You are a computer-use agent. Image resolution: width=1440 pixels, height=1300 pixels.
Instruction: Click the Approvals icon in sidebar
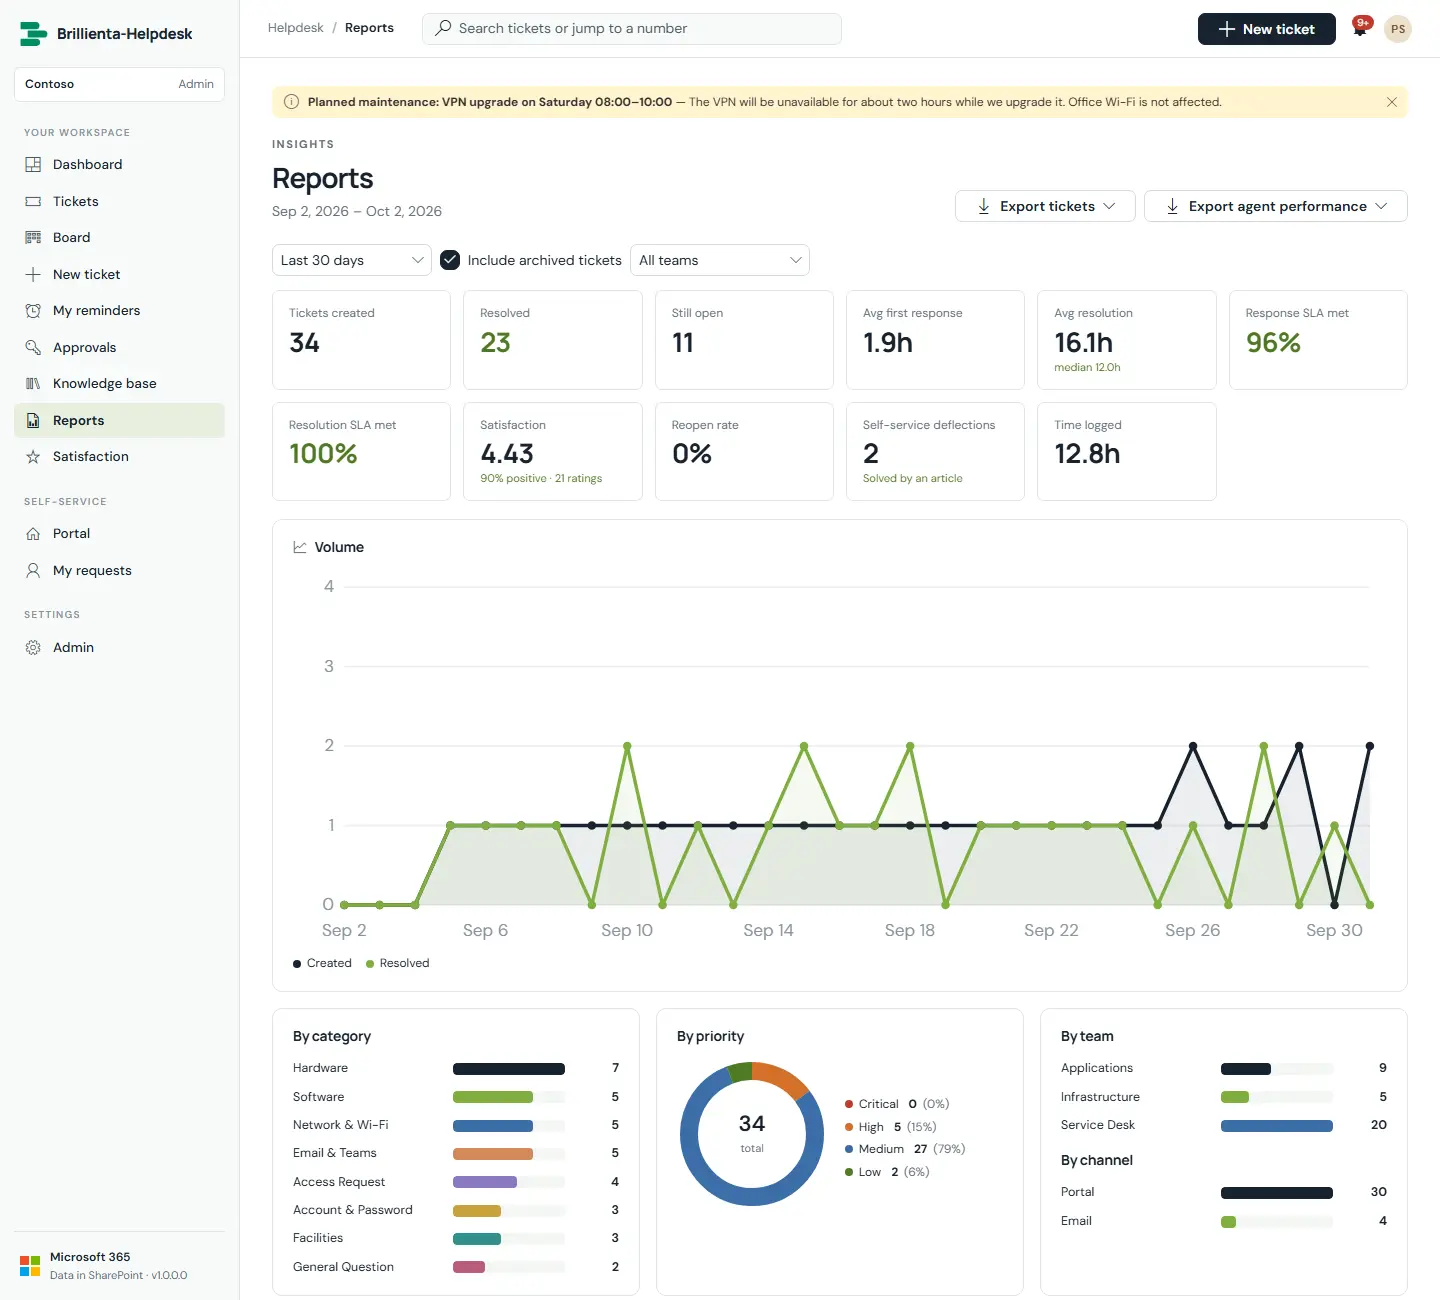coord(33,348)
